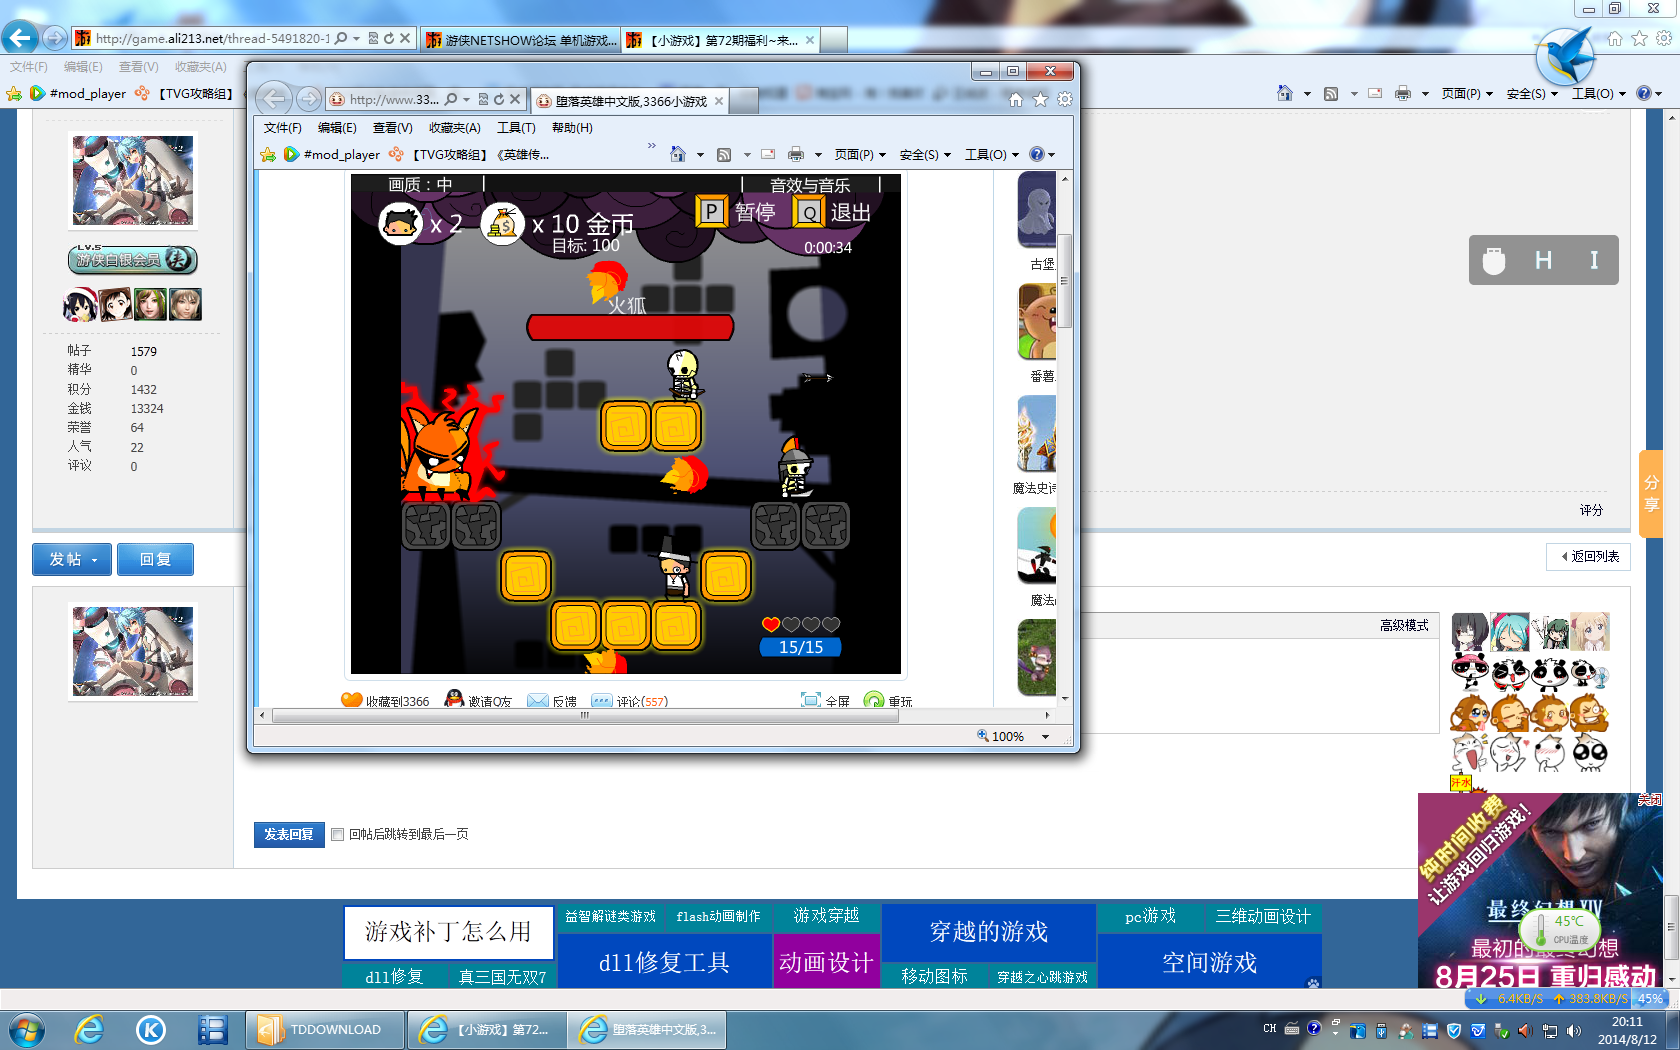Click 音效与音乐 sound setting in game
The height and width of the screenshot is (1050, 1680).
[810, 185]
